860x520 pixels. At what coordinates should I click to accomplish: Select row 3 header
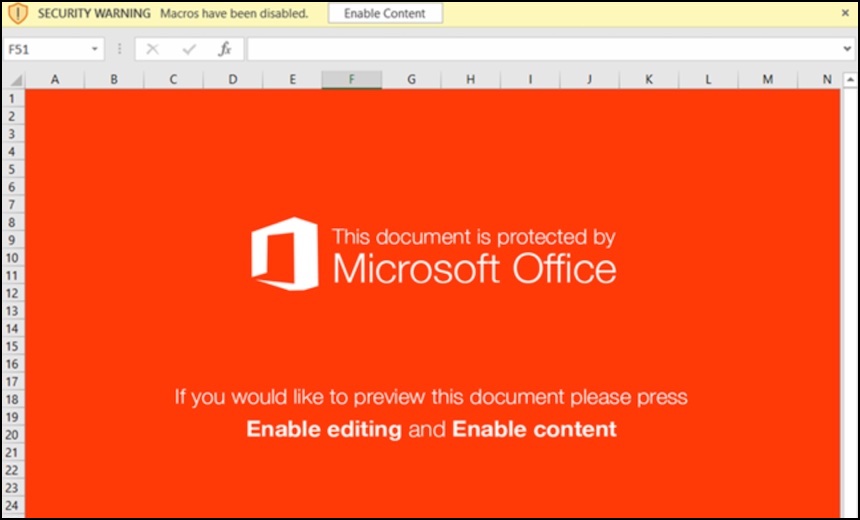tap(12, 134)
